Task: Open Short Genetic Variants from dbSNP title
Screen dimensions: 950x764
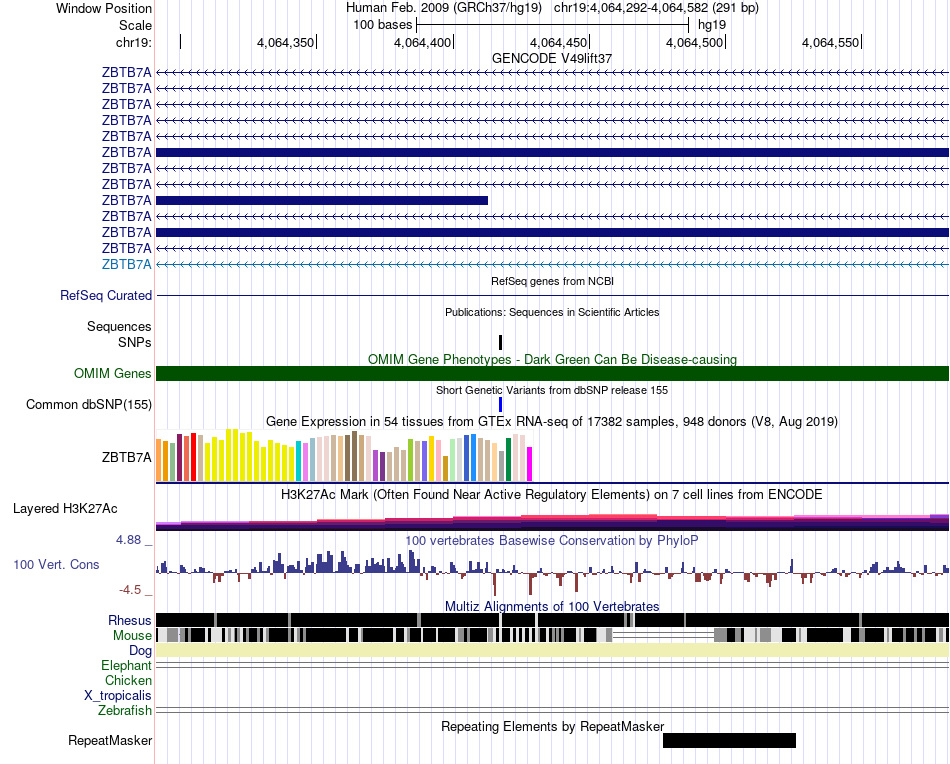Action: (x=552, y=390)
